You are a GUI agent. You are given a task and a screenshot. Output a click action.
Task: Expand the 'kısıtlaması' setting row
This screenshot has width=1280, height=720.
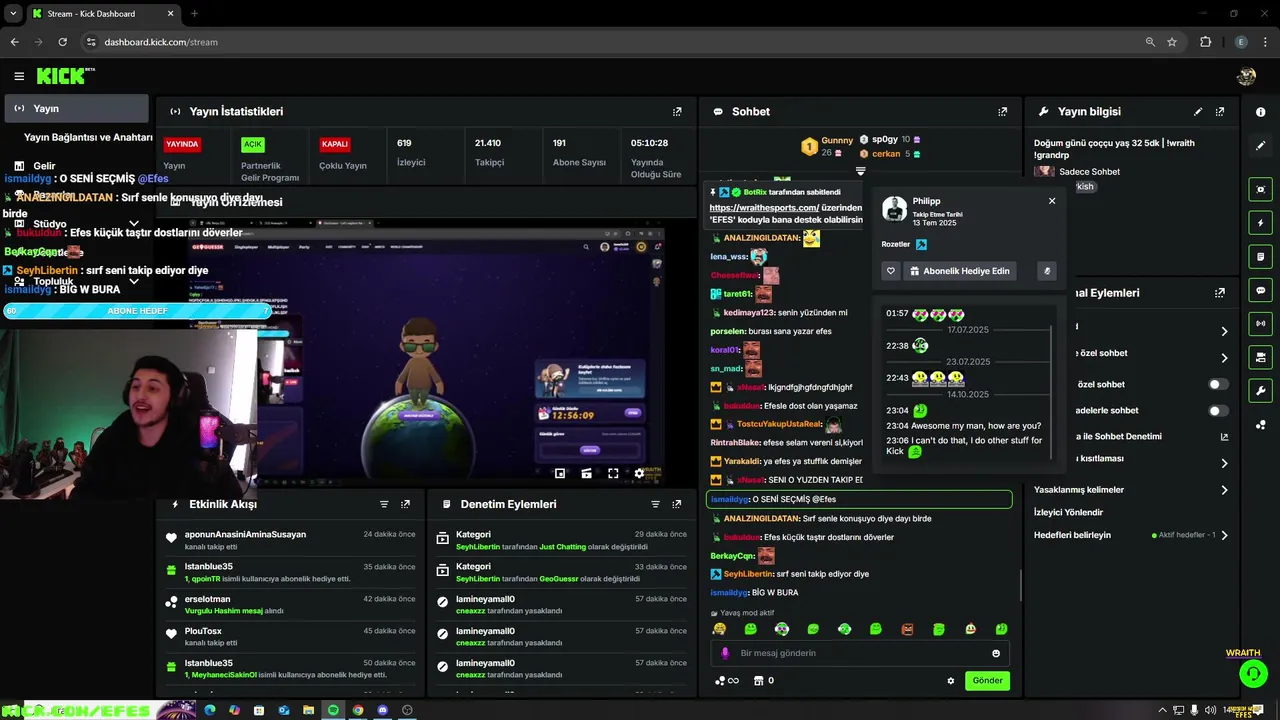(1224, 463)
